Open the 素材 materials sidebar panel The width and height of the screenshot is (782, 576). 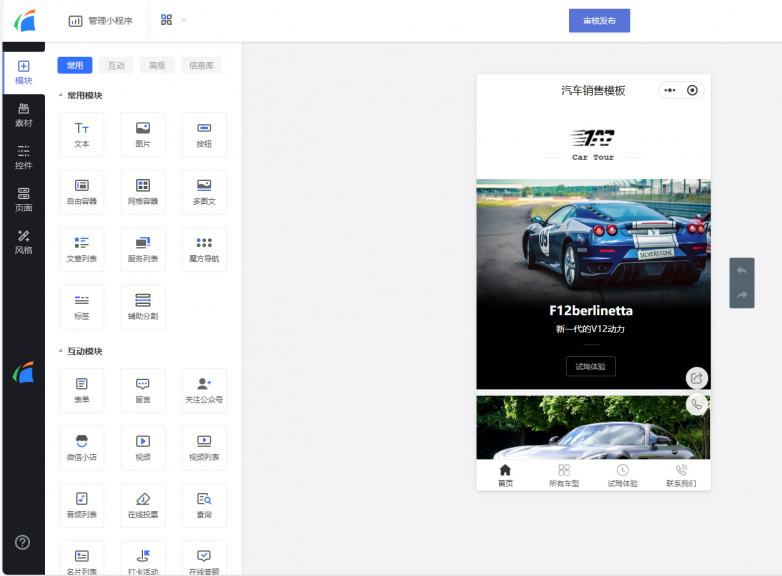point(23,116)
